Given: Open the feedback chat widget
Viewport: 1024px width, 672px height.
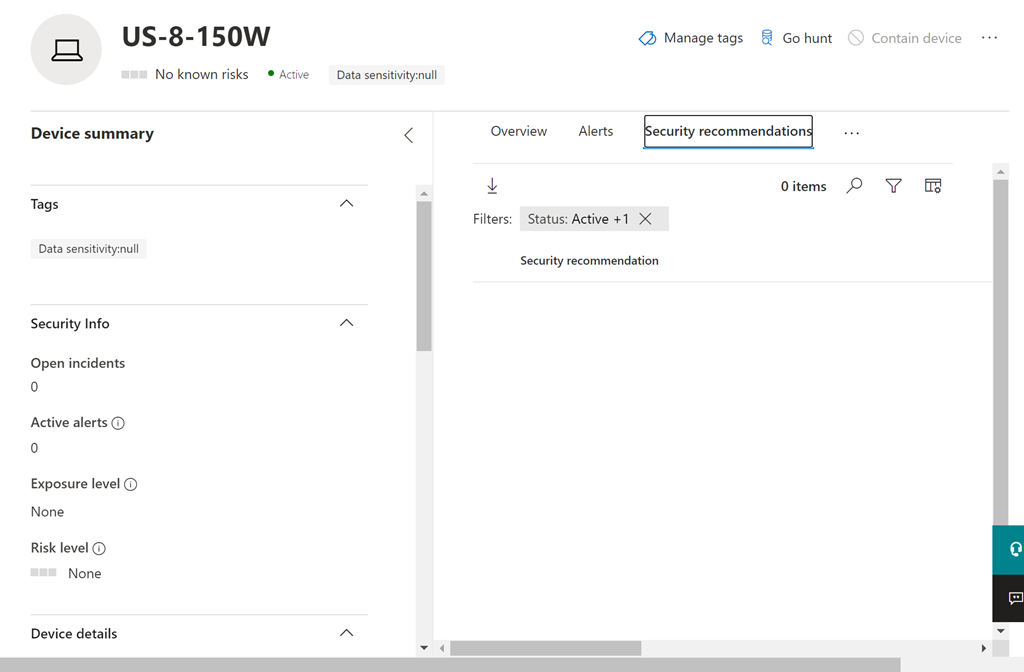Looking at the screenshot, I should pos(1014,598).
